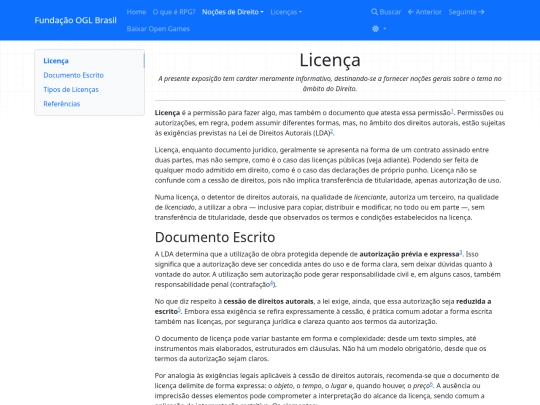Click the Fundação OGL Brasil brand link
Viewport: 540px width, 405px height.
75,20
